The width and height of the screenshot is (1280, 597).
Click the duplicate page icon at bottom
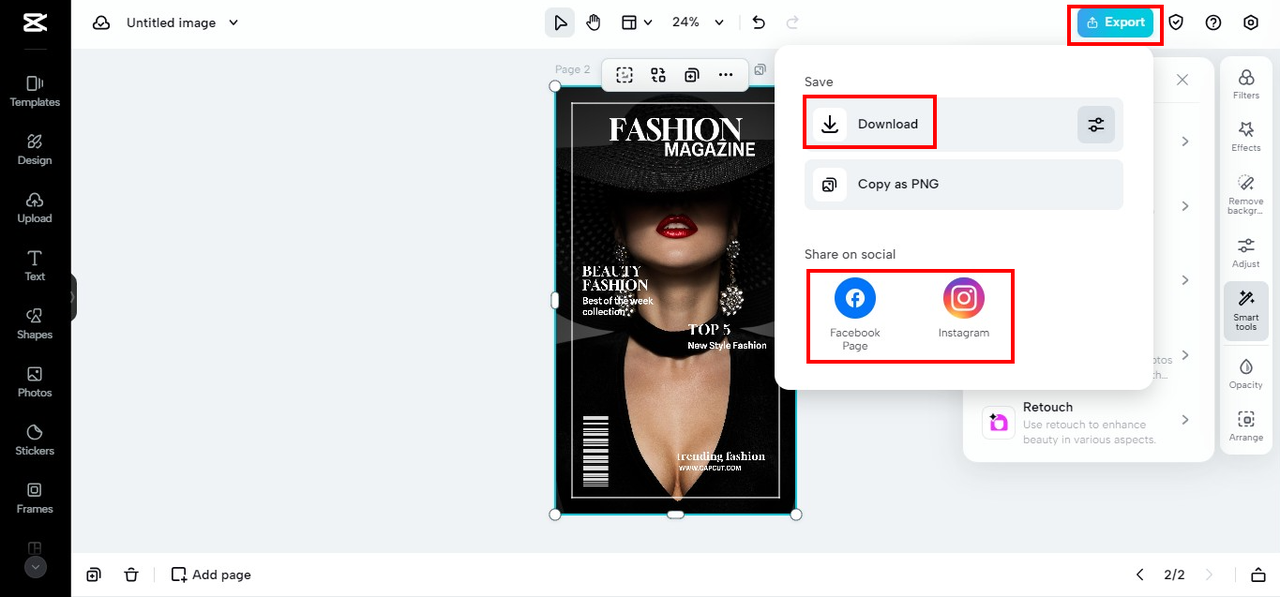coord(93,575)
